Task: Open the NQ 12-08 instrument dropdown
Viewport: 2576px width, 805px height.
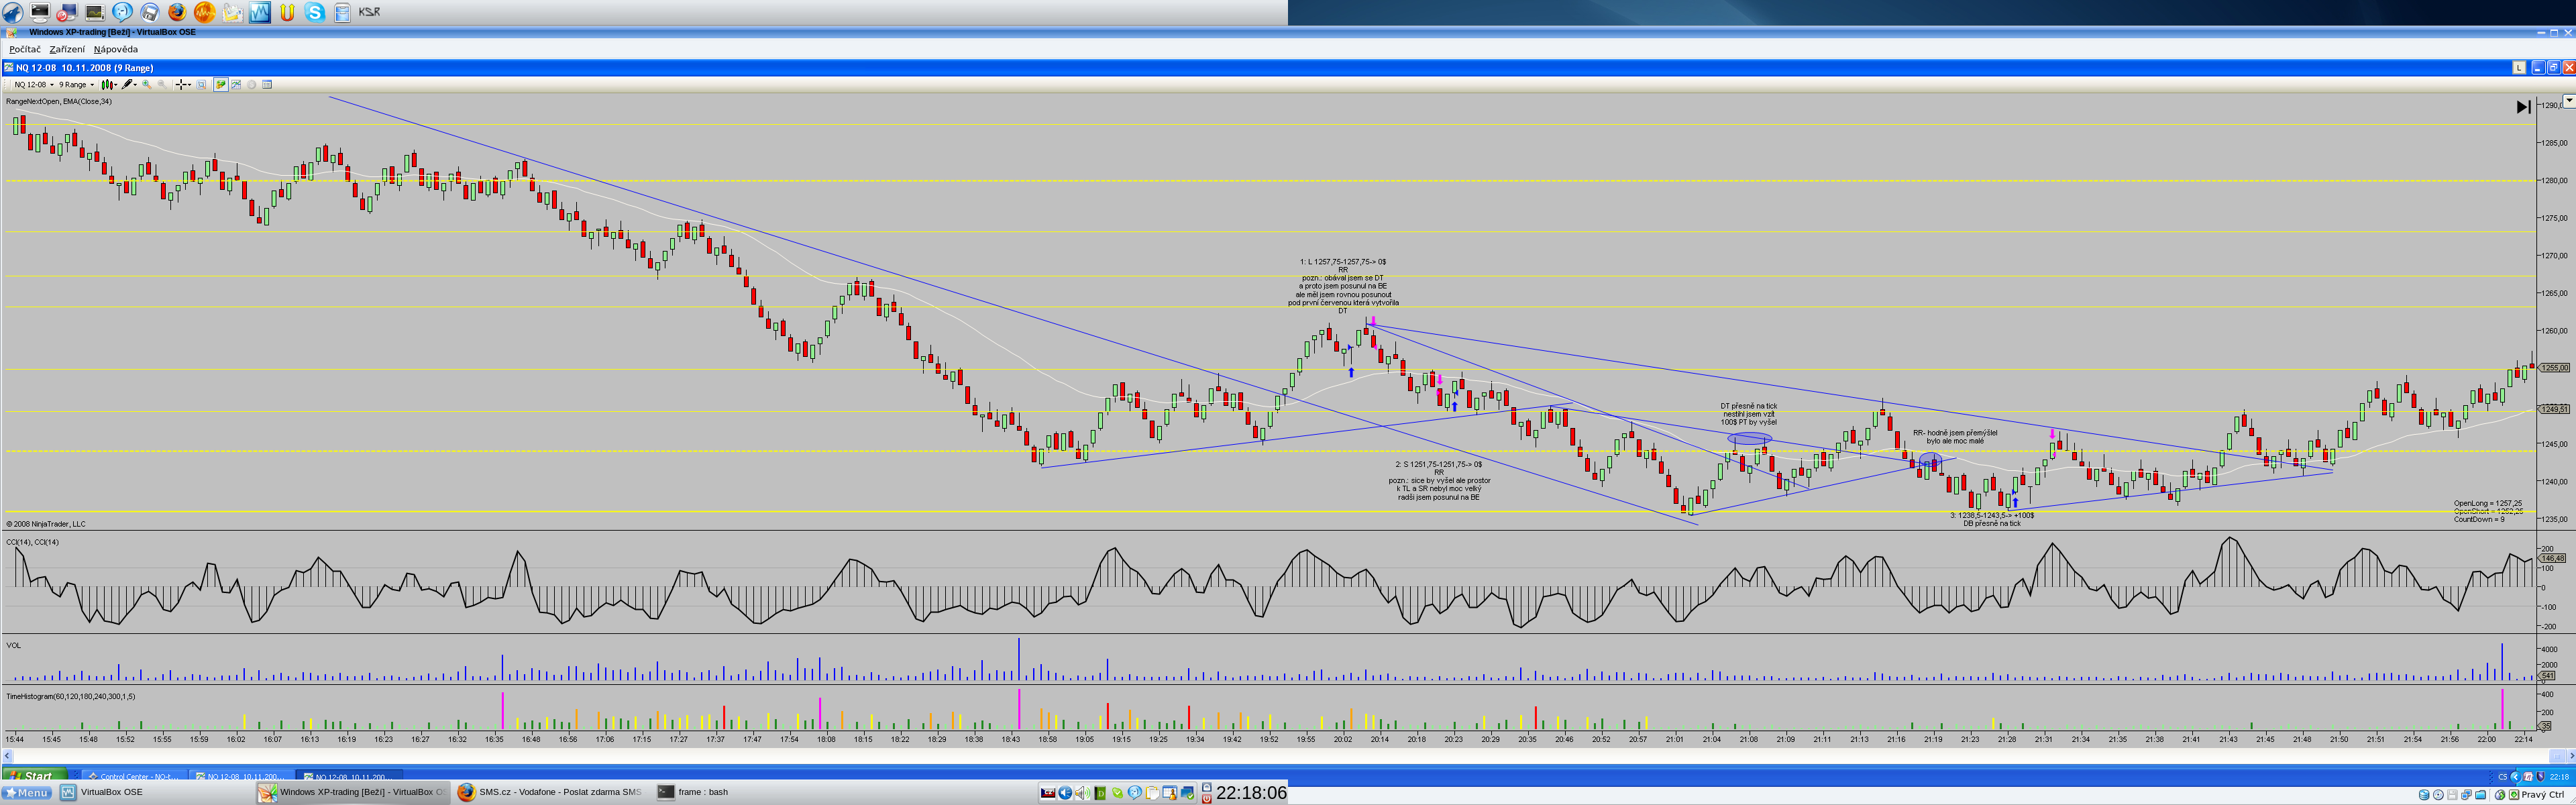Action: (x=33, y=85)
